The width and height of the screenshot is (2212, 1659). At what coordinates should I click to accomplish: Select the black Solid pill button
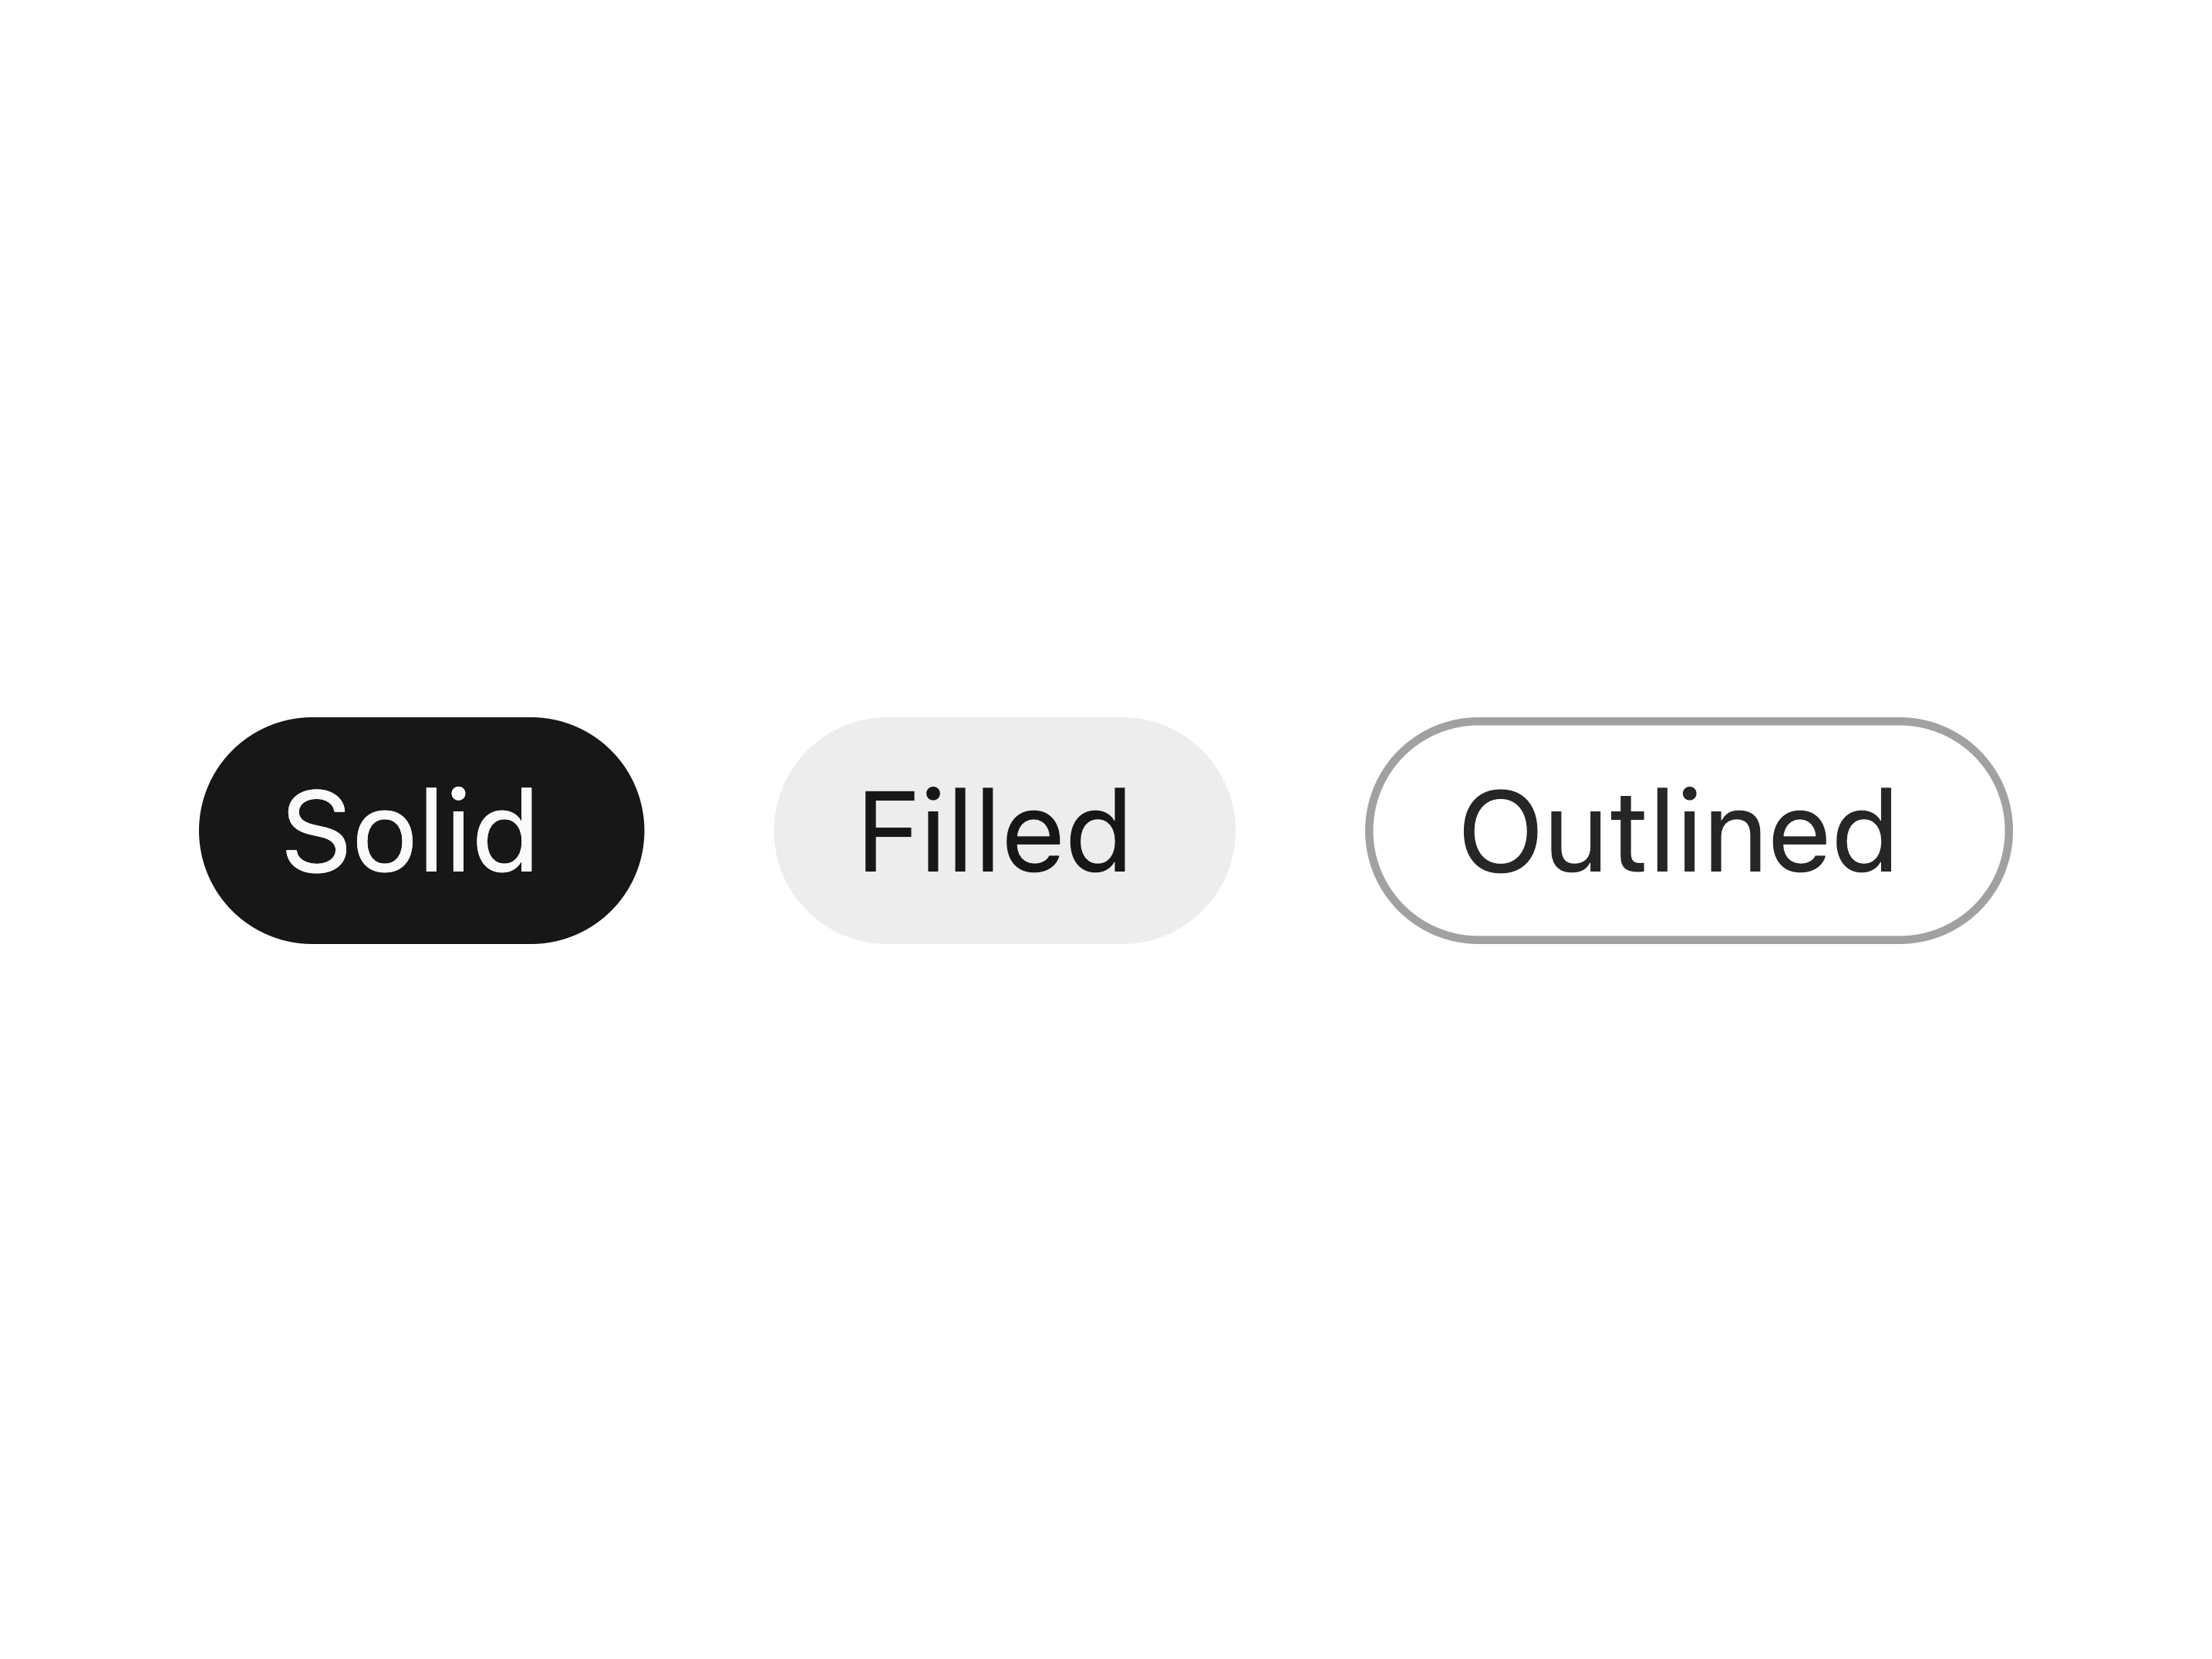coord(421,830)
